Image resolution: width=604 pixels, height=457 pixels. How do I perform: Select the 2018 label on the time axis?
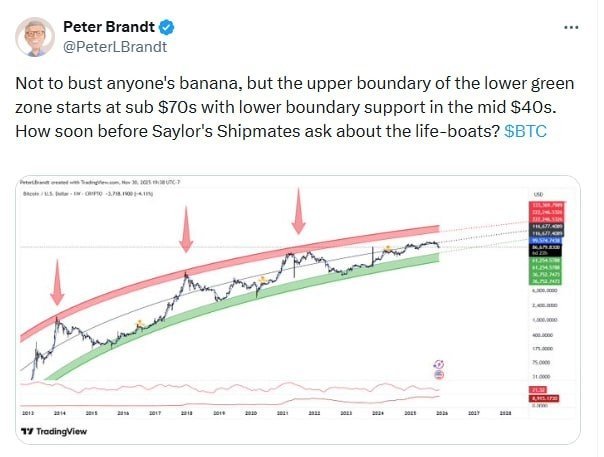(x=187, y=410)
